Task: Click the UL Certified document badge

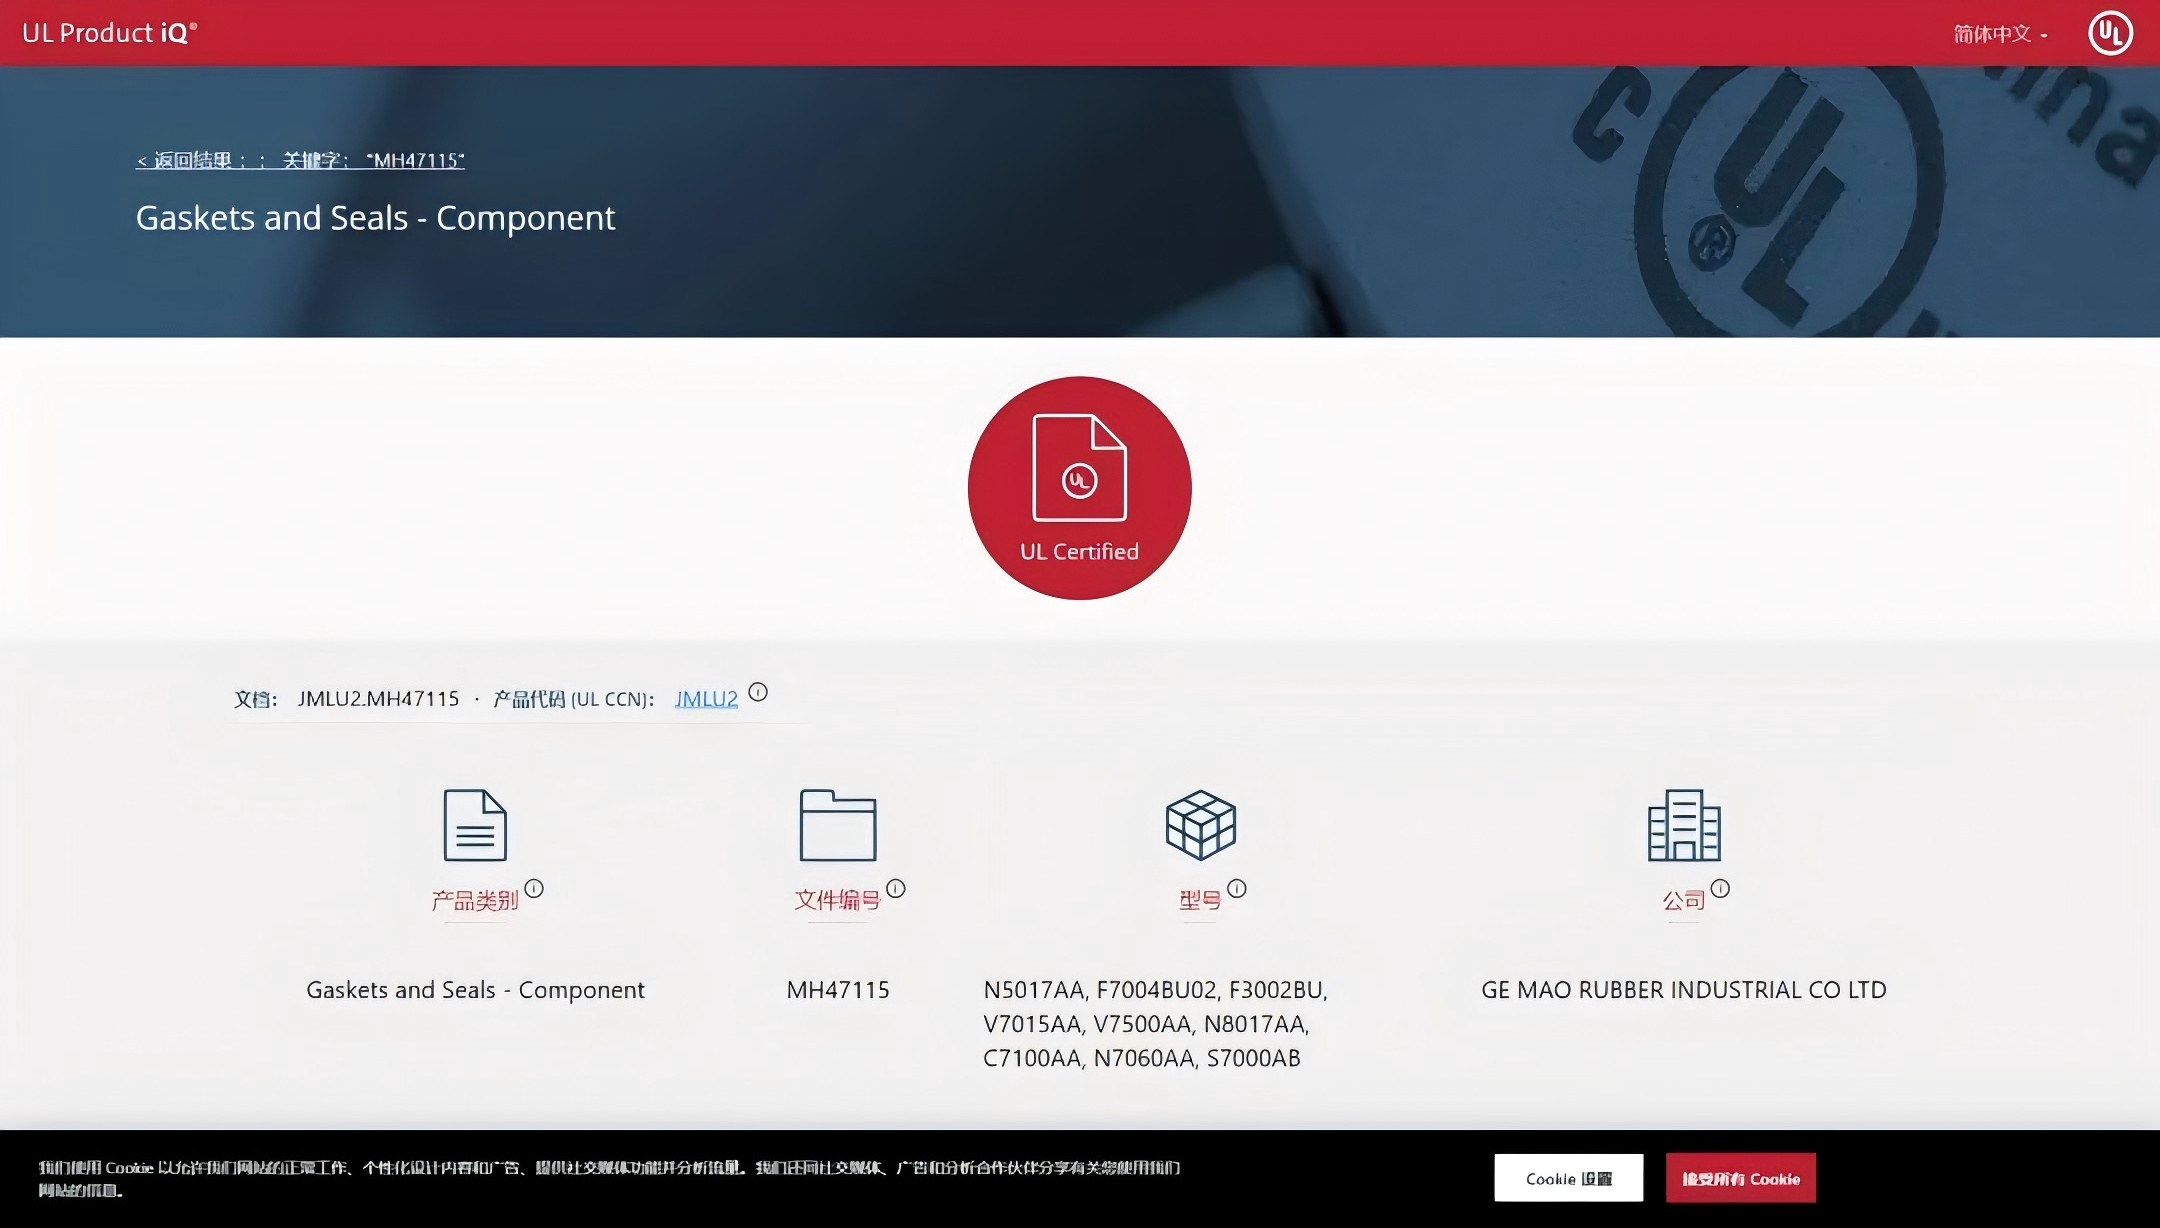Action: click(x=1079, y=488)
